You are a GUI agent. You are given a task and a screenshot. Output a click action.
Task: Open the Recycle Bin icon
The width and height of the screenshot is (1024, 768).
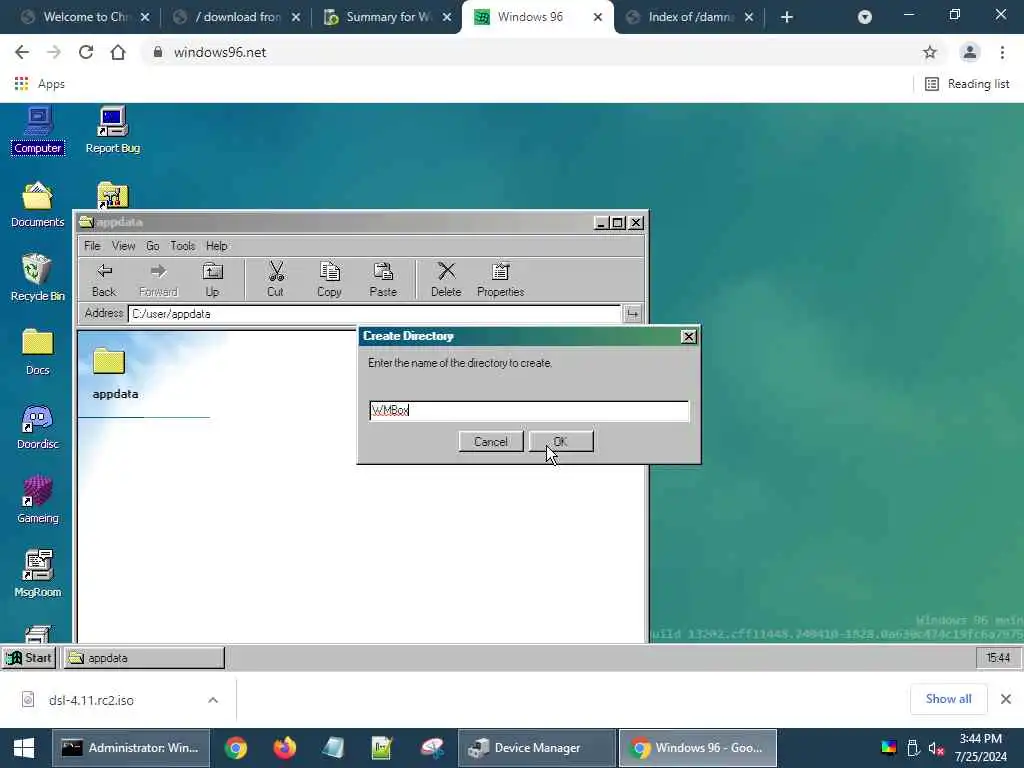tap(38, 278)
